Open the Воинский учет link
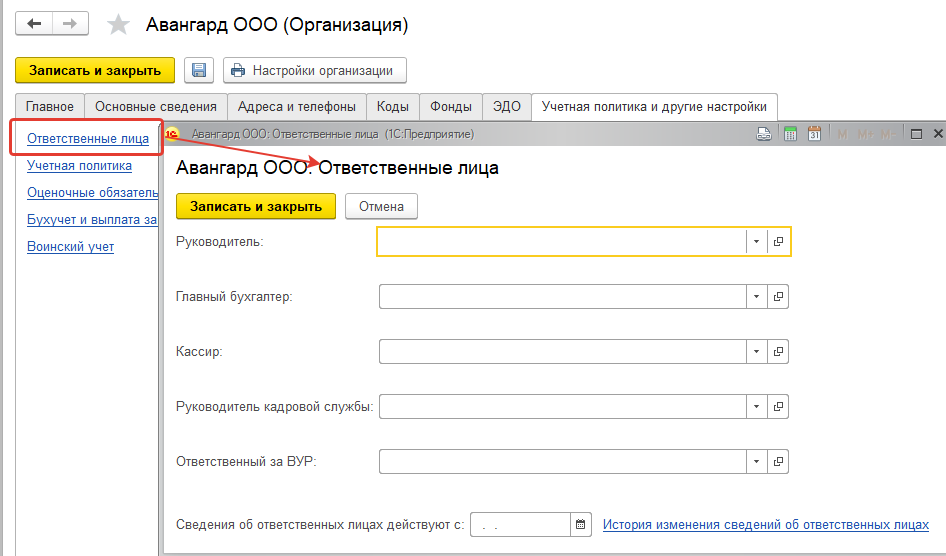The height and width of the screenshot is (556, 946). 70,246
